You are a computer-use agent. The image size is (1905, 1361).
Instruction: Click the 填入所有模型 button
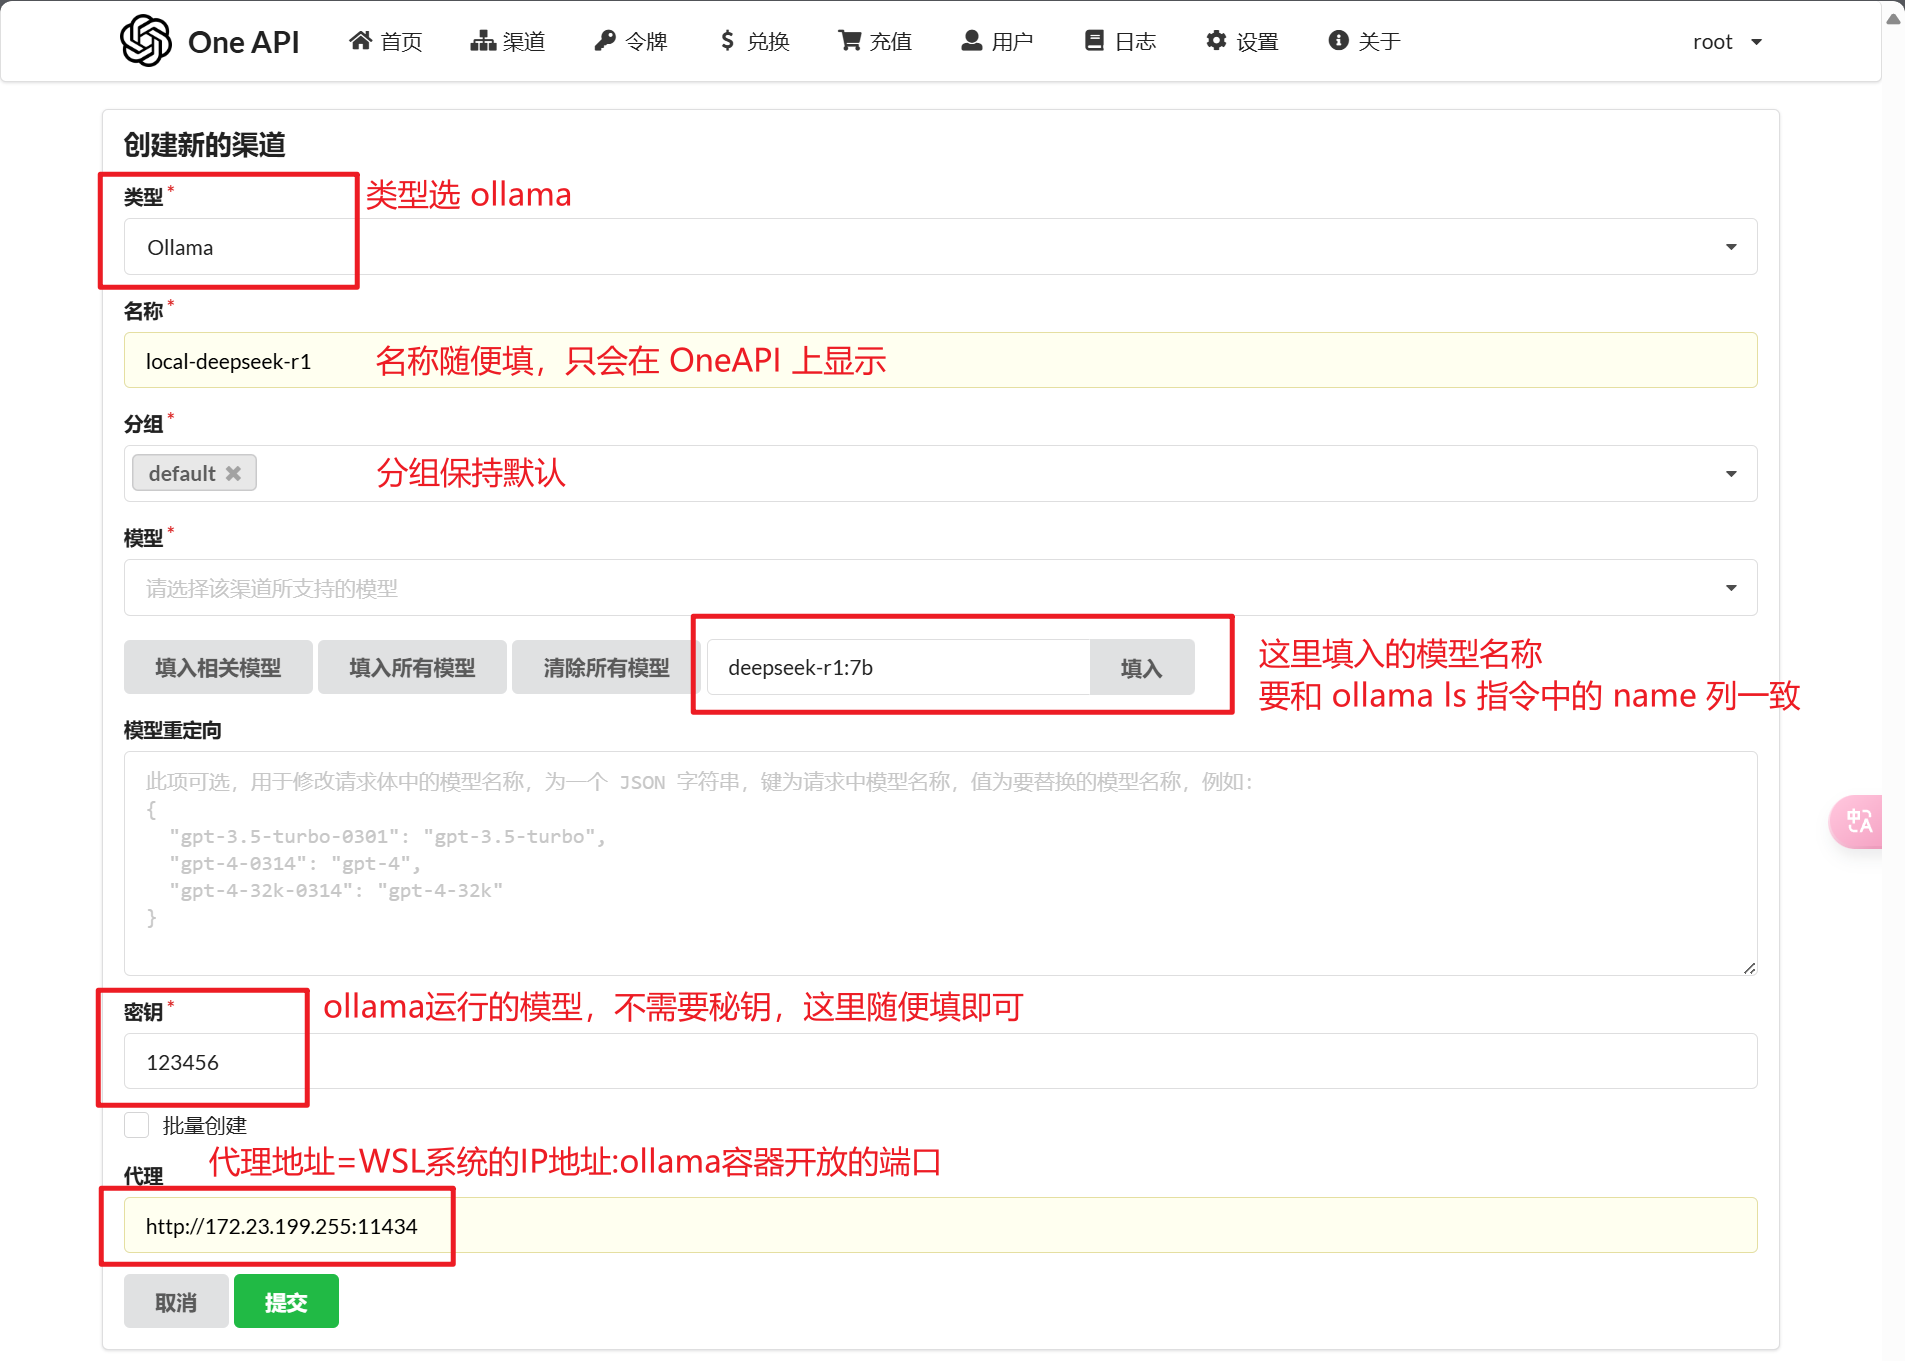click(x=412, y=667)
